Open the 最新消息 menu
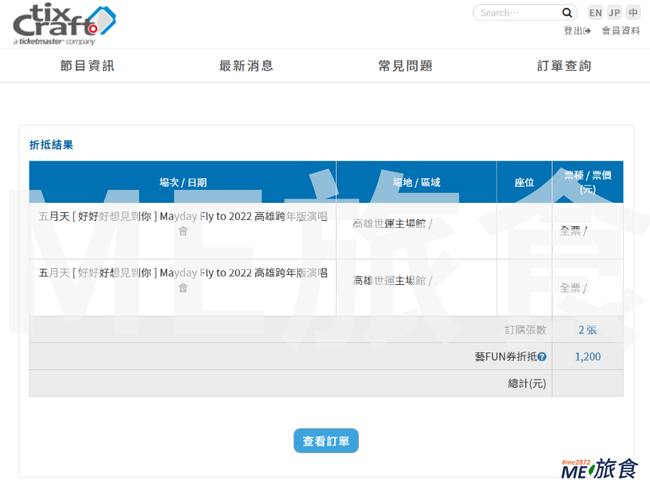Image resolution: width=650 pixels, height=488 pixels. point(246,66)
